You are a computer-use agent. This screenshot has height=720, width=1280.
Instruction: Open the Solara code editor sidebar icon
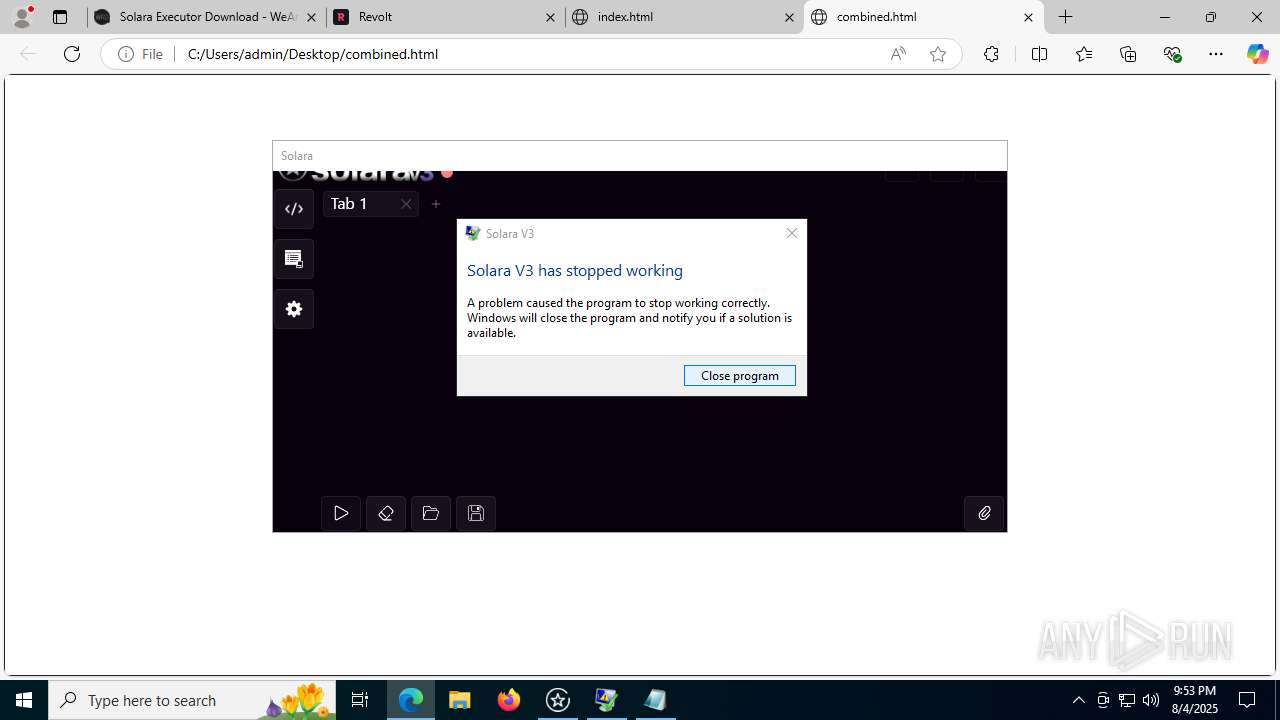click(294, 209)
